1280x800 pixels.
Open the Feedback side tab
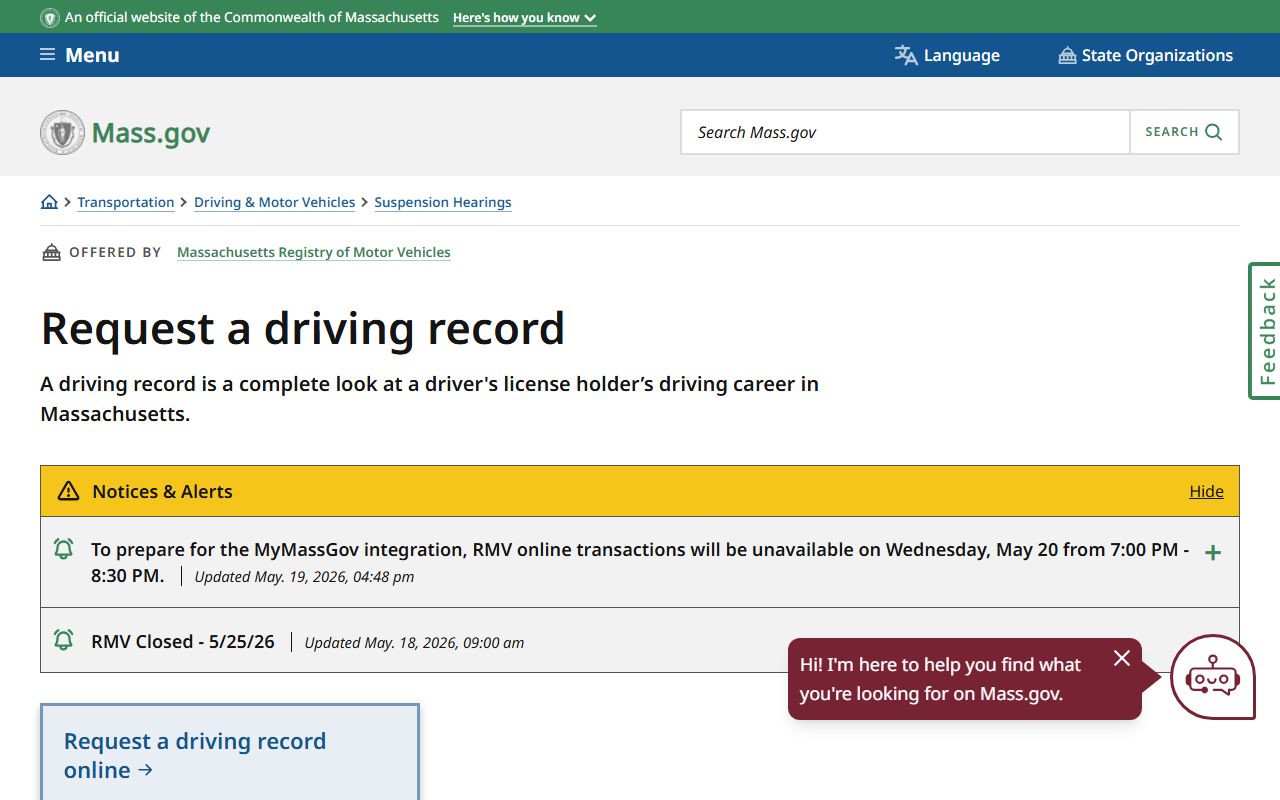[1265, 331]
